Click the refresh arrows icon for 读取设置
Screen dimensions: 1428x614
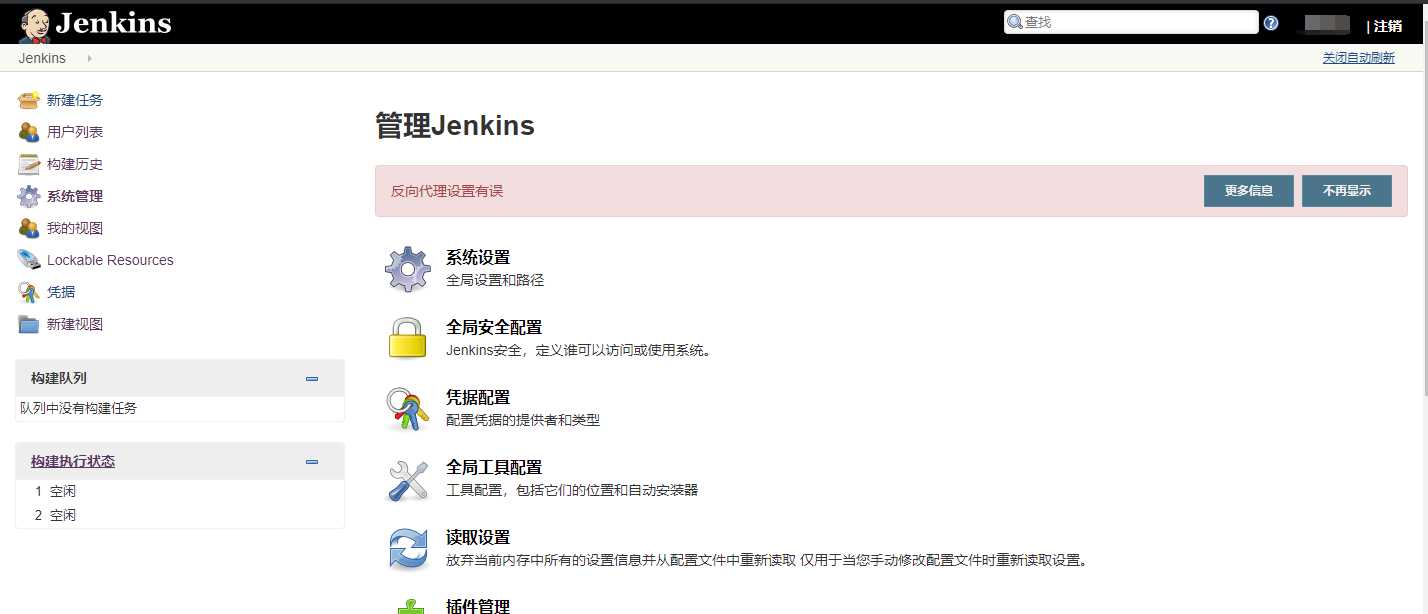(x=408, y=549)
